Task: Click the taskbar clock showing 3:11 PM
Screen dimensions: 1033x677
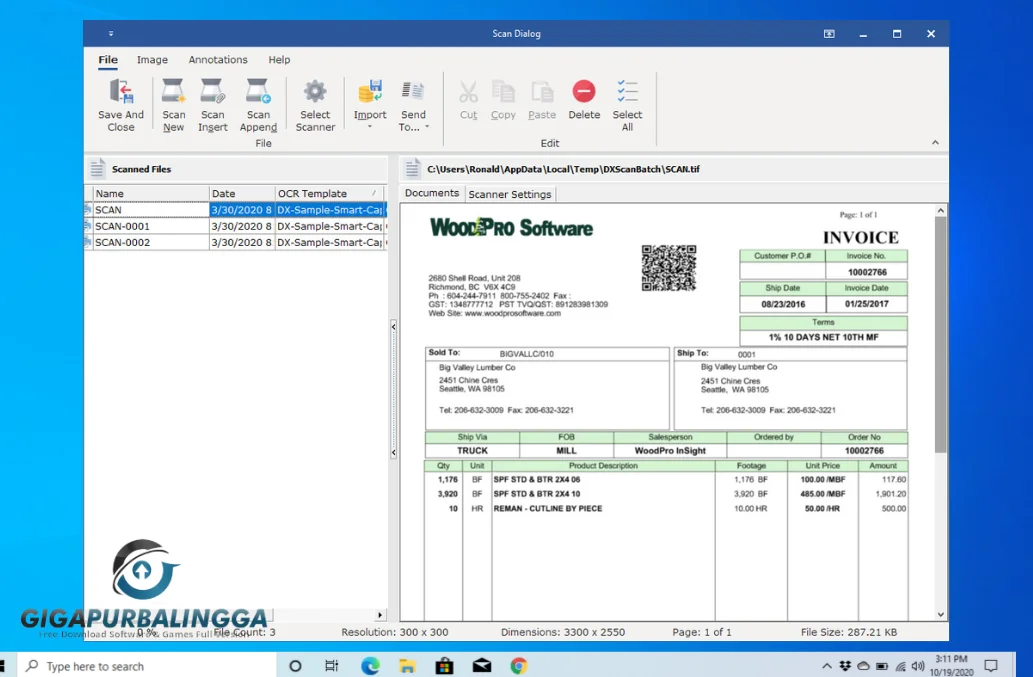Action: [x=951, y=665]
